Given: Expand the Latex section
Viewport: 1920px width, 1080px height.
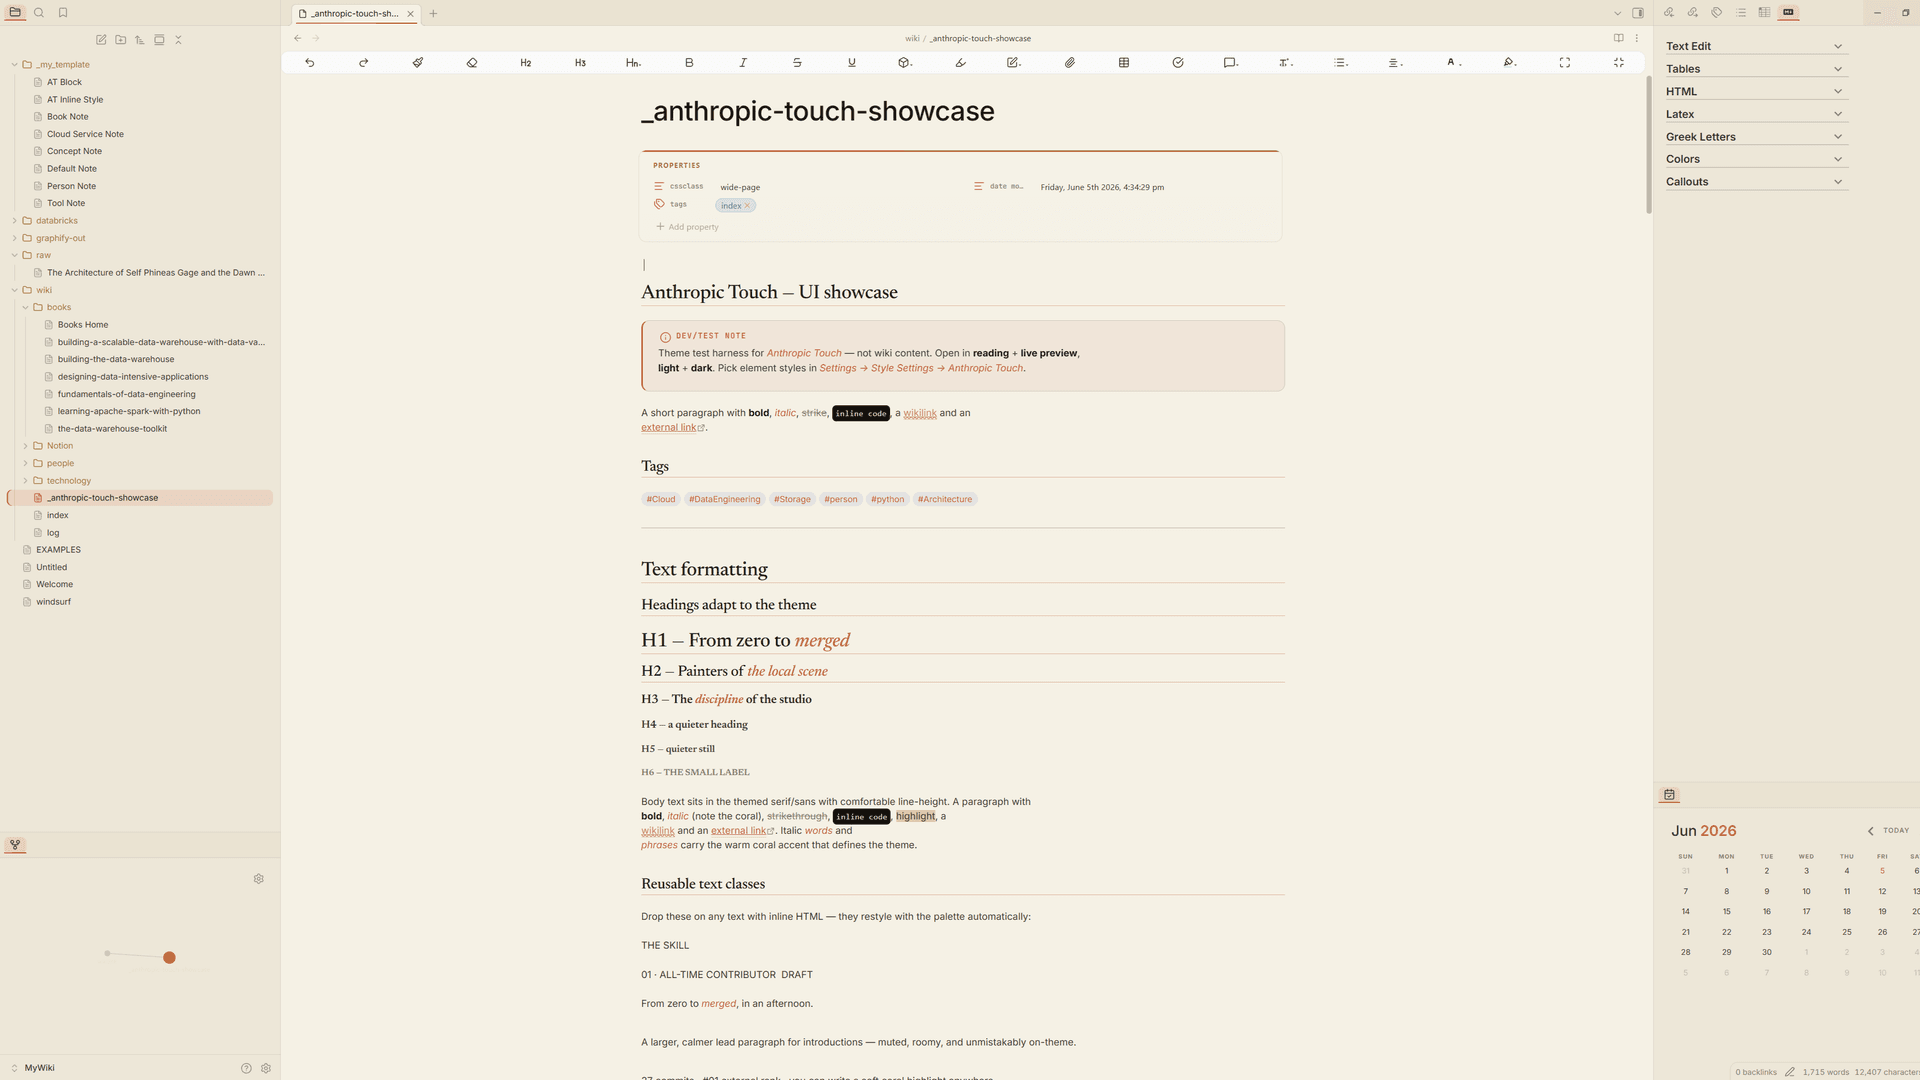Looking at the screenshot, I should coord(1755,114).
